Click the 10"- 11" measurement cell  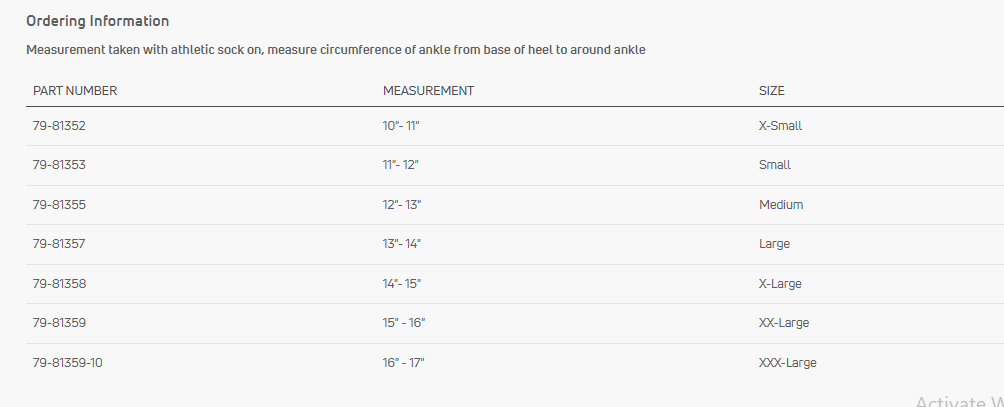click(407, 126)
